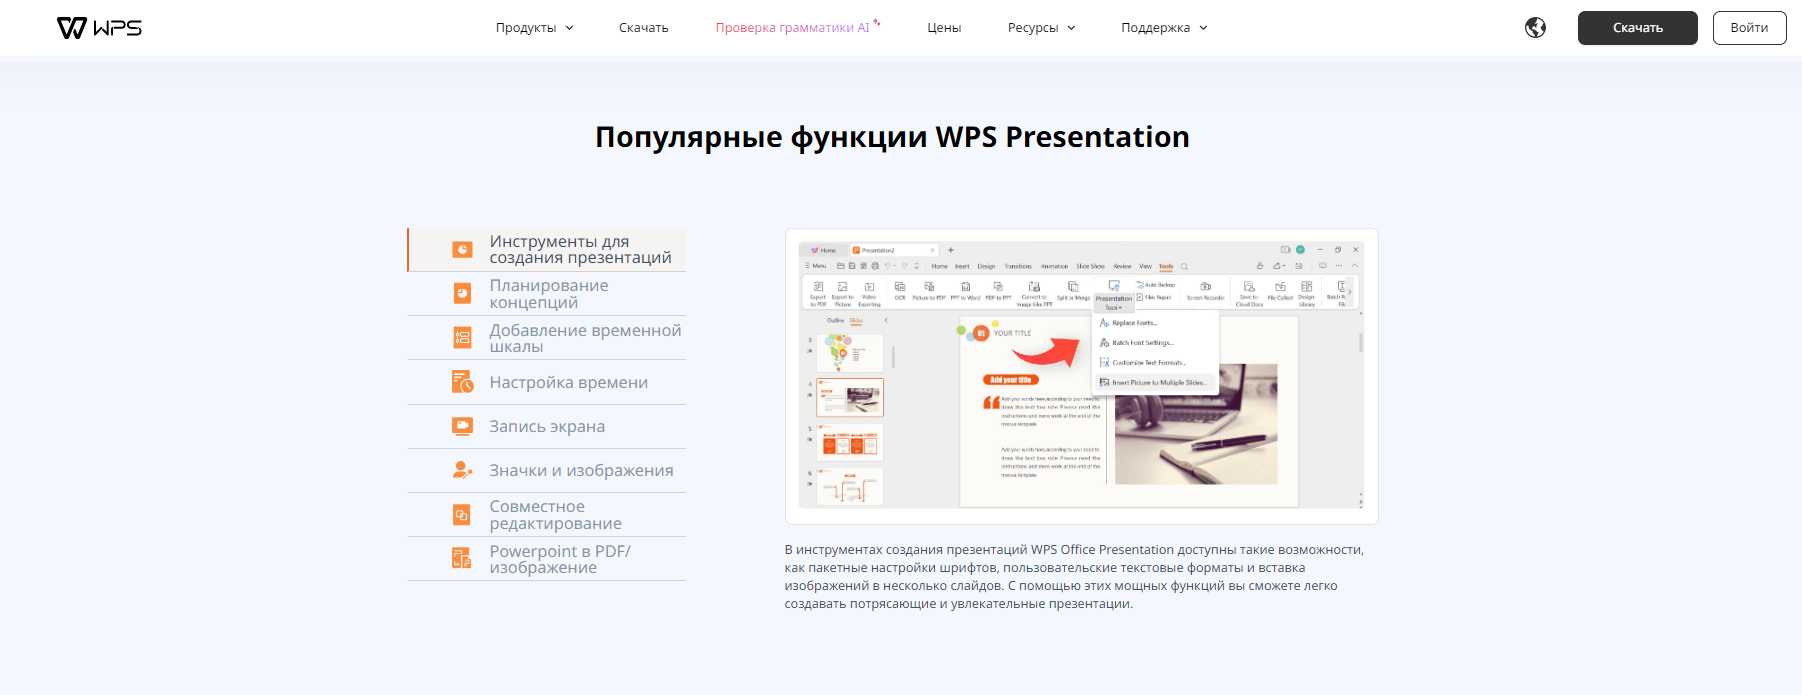1802x695 pixels.
Task: Expand the Продукты dropdown menu
Action: point(534,28)
